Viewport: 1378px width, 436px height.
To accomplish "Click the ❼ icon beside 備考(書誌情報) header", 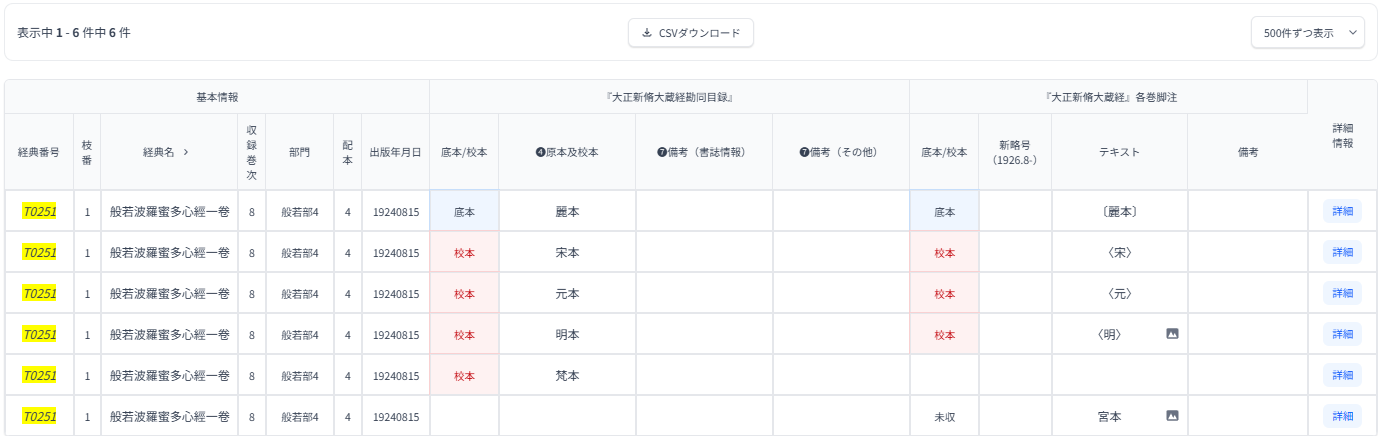I will click(662, 152).
